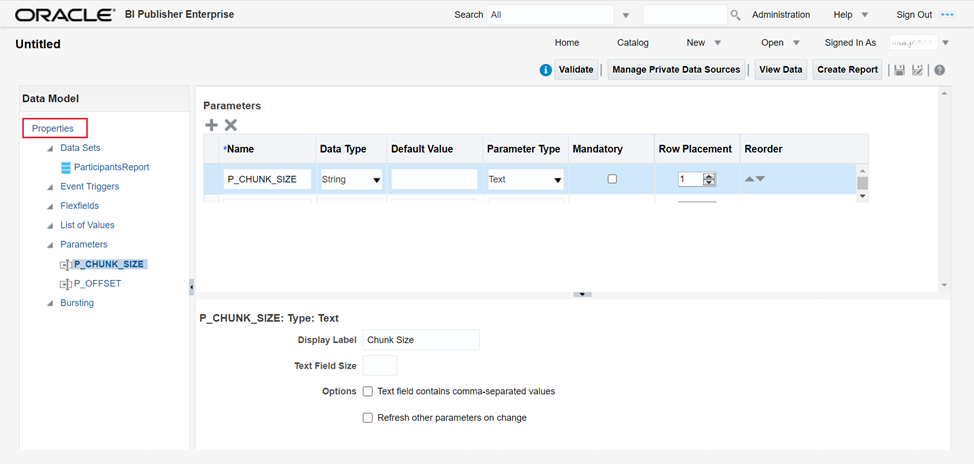The image size is (974, 464).
Task: Click the Properties link in Data Model
Action: click(x=53, y=128)
